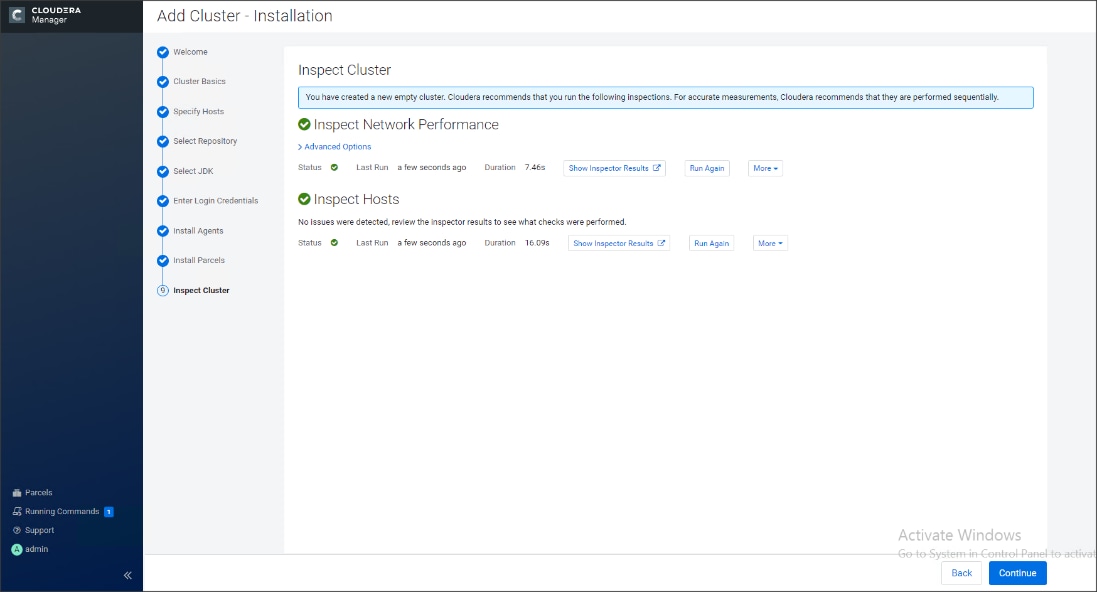Click the Continue button
1097x592 pixels.
[x=1017, y=573]
